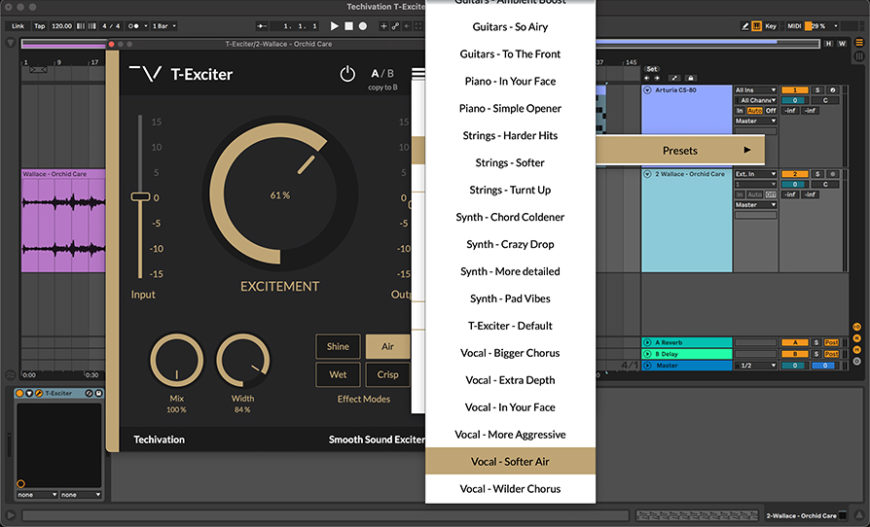Click the Input gain slider handle
Image resolution: width=870 pixels, height=527 pixels.
pyautogui.click(x=140, y=197)
